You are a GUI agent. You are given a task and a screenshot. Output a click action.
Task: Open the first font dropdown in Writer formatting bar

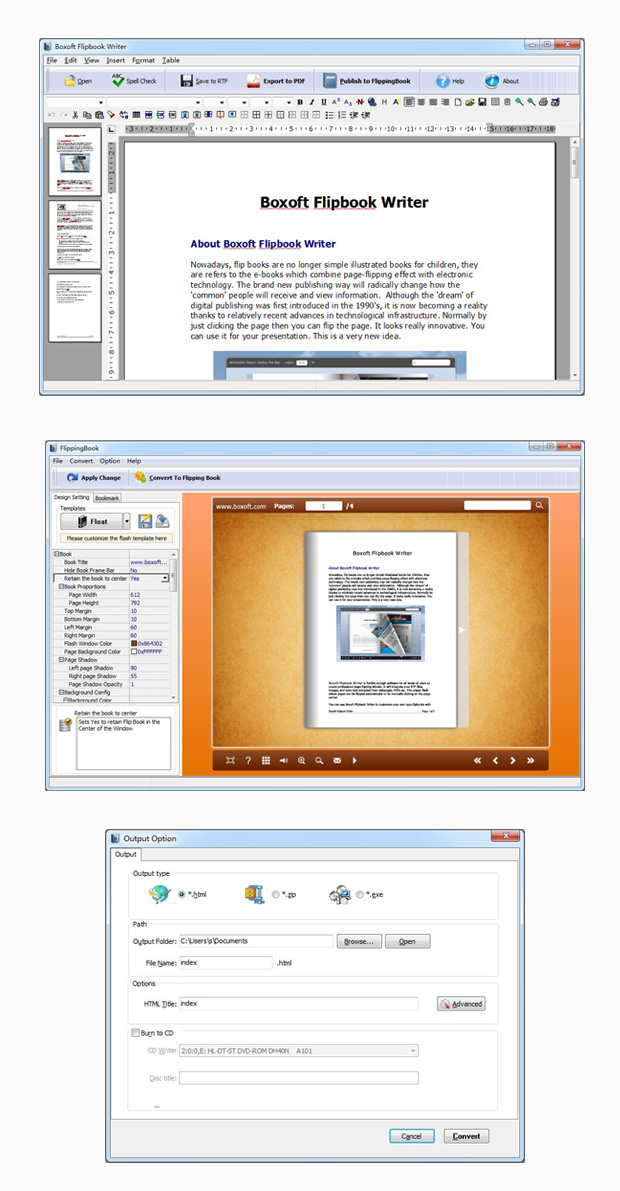coord(101,102)
